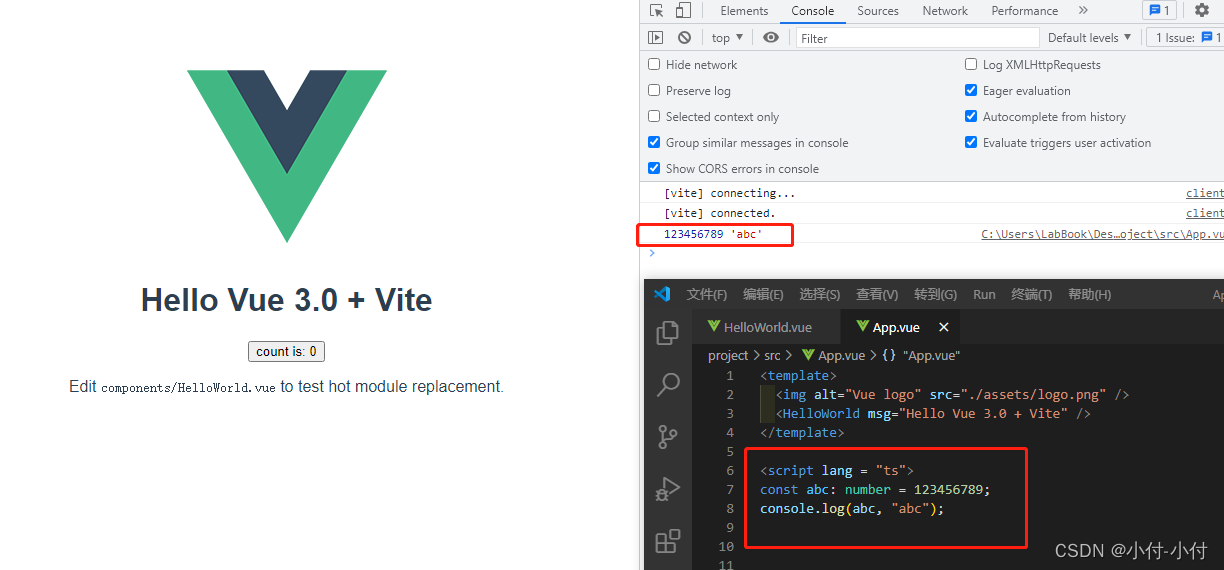Open the 1 Issue button
Viewport: 1224px width, 570px height.
pyautogui.click(x=1184, y=38)
